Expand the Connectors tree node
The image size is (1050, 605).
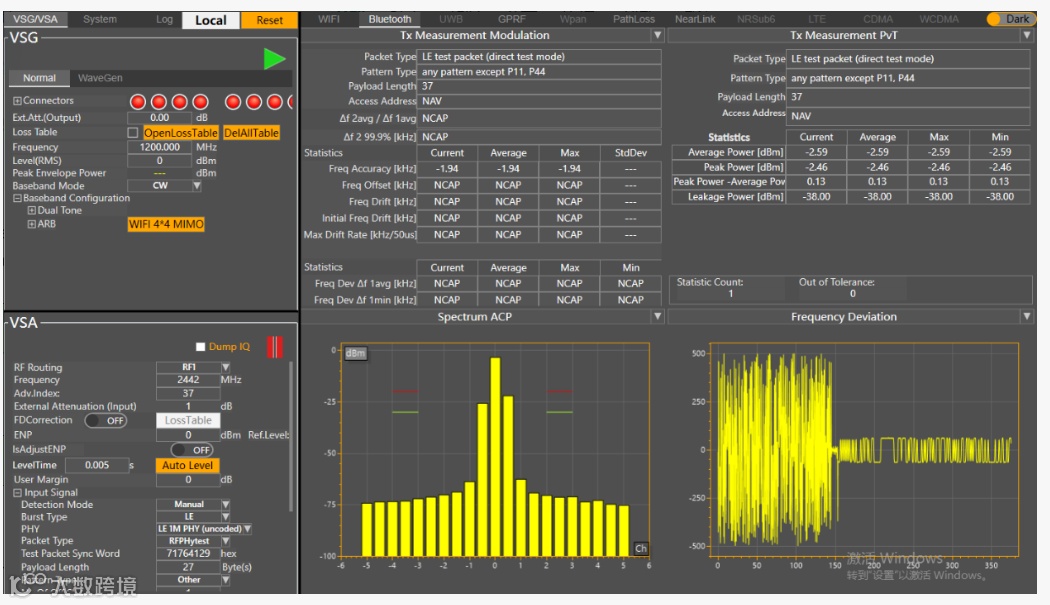coord(17,101)
